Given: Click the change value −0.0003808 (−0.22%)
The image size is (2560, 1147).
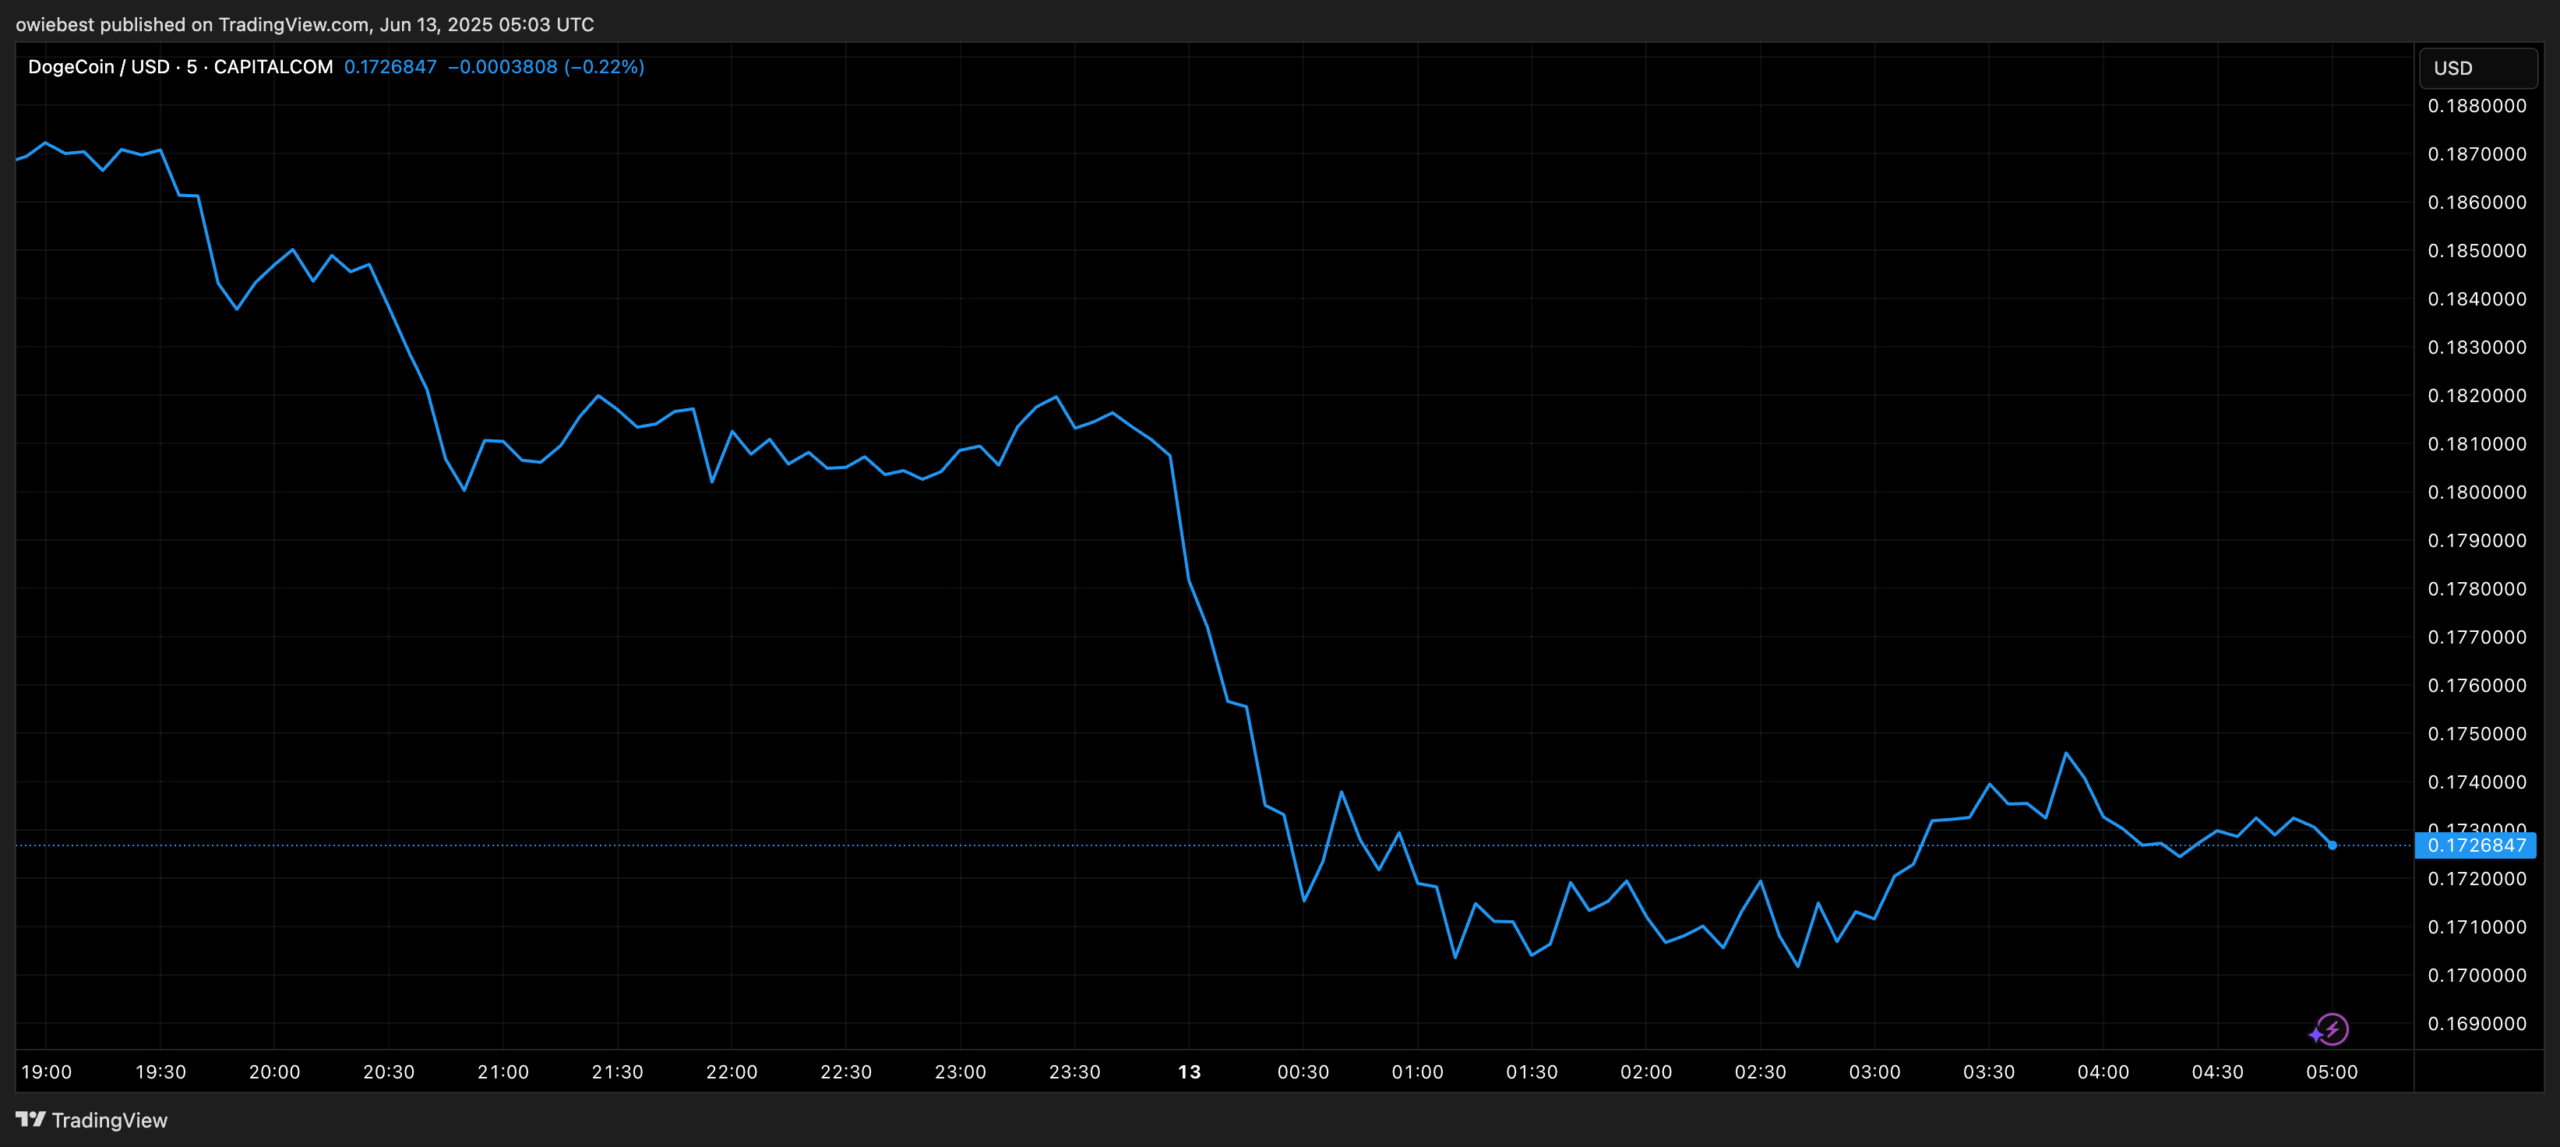Looking at the screenshot, I should coord(546,67).
